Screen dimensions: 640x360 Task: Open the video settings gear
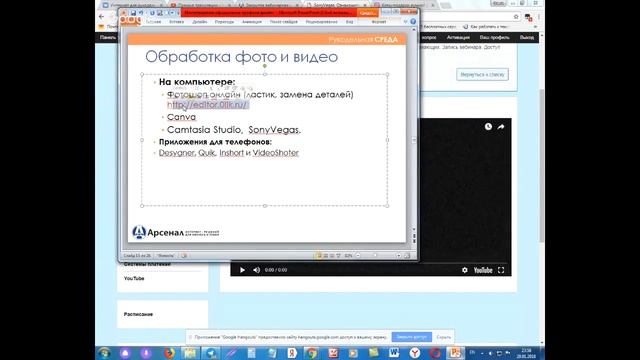click(x=464, y=270)
